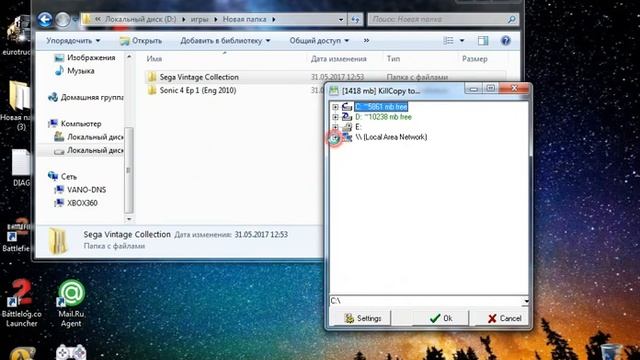640x360 pixels.
Task: Open KillCopy Settings
Action: point(362,318)
